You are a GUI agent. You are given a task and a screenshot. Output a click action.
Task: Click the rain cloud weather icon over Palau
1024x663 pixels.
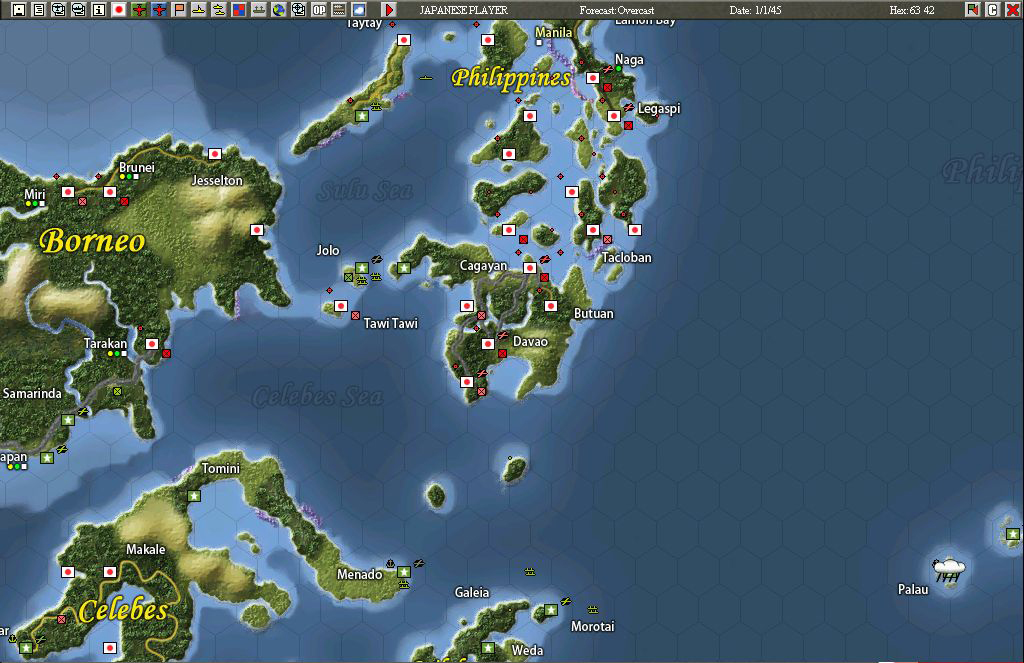[x=948, y=570]
